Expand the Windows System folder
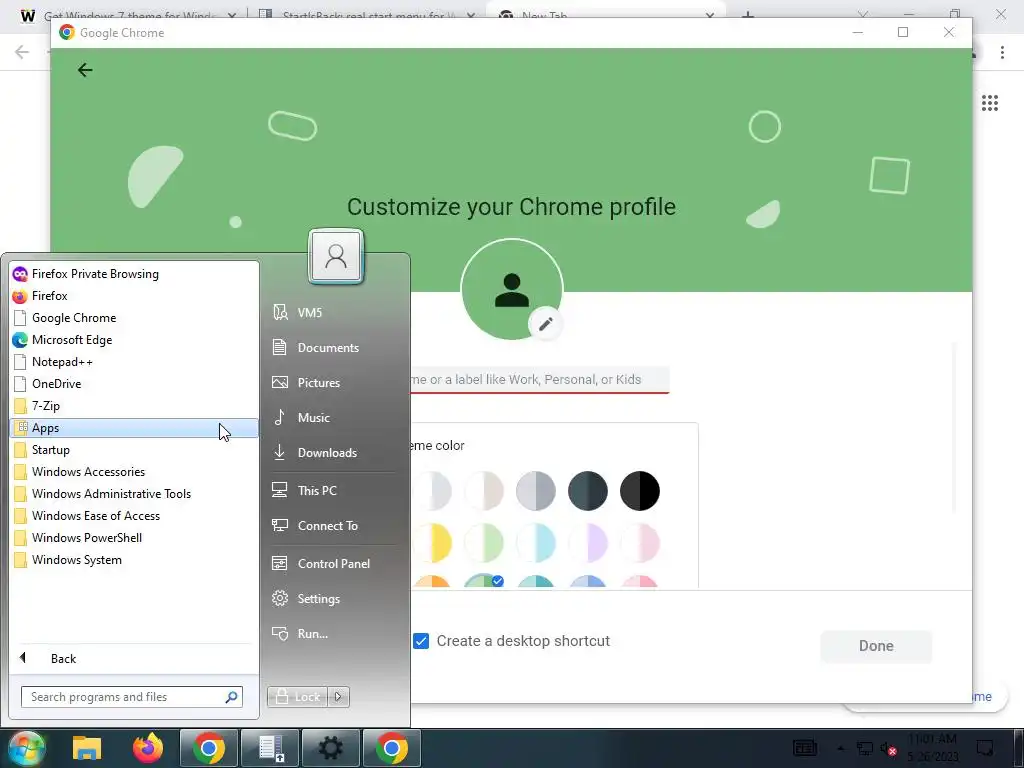1024x768 pixels. click(134, 560)
